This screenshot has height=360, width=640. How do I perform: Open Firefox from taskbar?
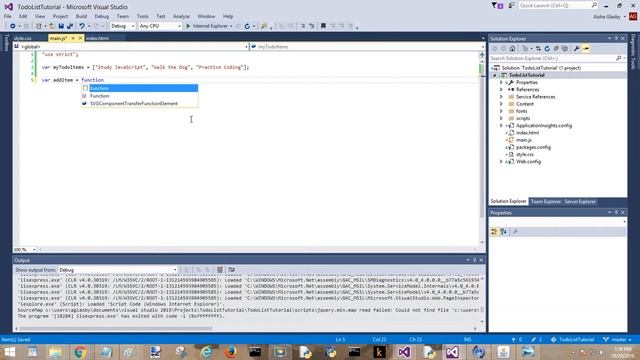[231, 352]
